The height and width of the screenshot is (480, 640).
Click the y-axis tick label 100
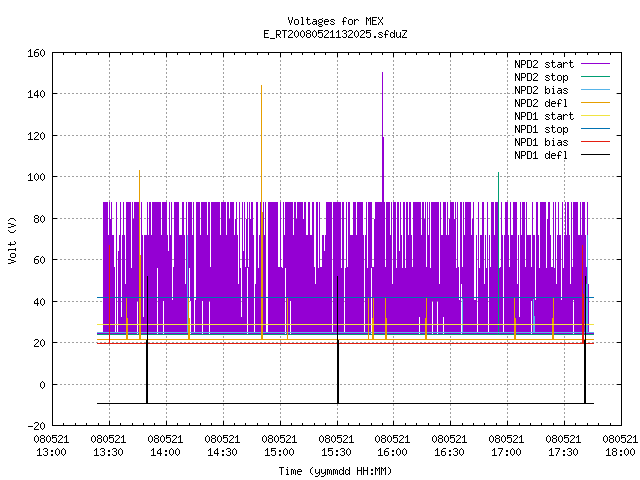[x=36, y=177]
